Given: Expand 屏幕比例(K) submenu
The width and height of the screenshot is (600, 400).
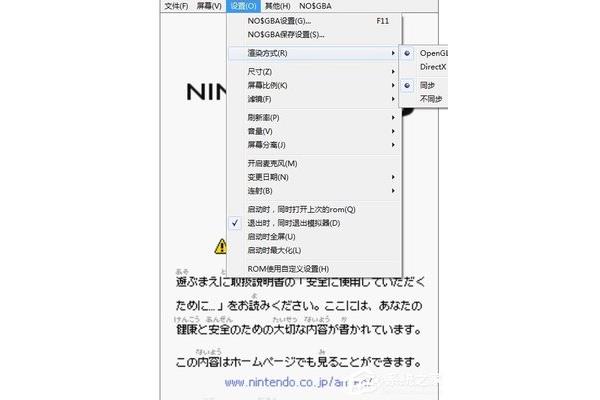Looking at the screenshot, I should [x=314, y=85].
